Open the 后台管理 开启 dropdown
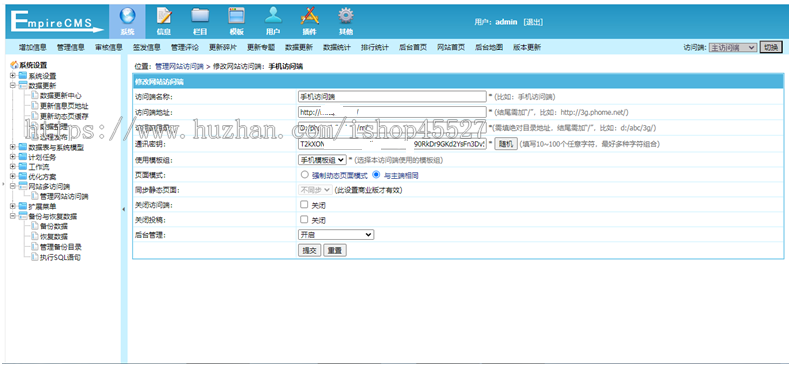 coord(336,234)
